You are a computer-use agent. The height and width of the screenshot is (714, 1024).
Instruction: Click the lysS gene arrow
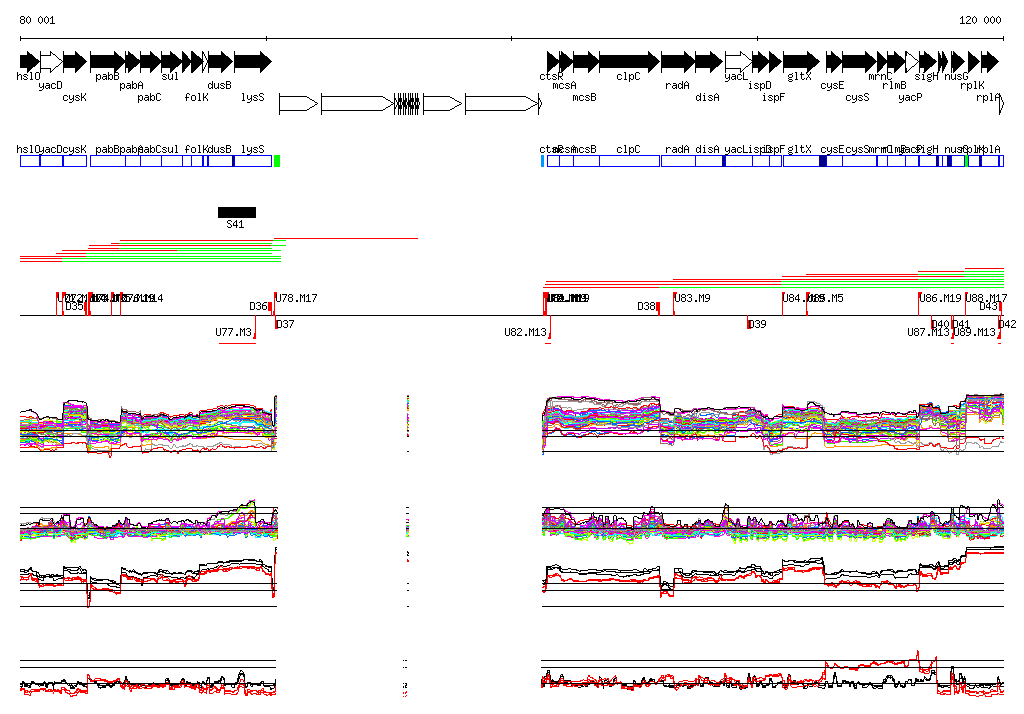[253, 62]
